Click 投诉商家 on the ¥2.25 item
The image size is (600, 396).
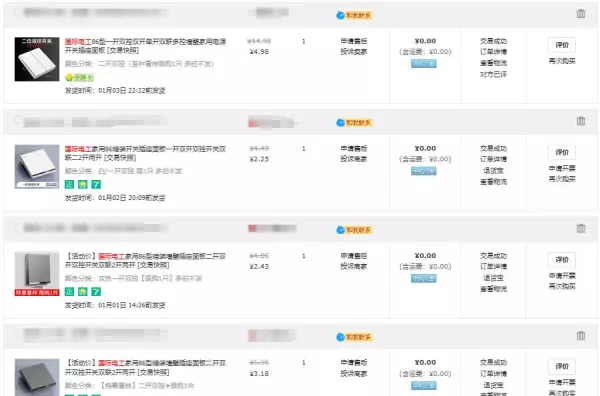354,159
